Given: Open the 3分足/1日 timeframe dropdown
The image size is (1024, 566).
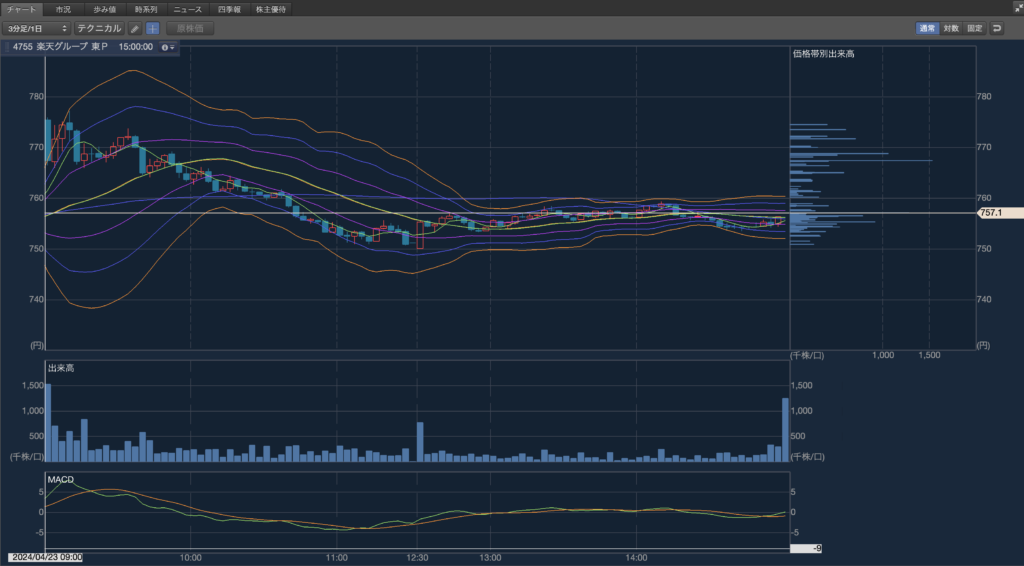Looking at the screenshot, I should (x=37, y=29).
